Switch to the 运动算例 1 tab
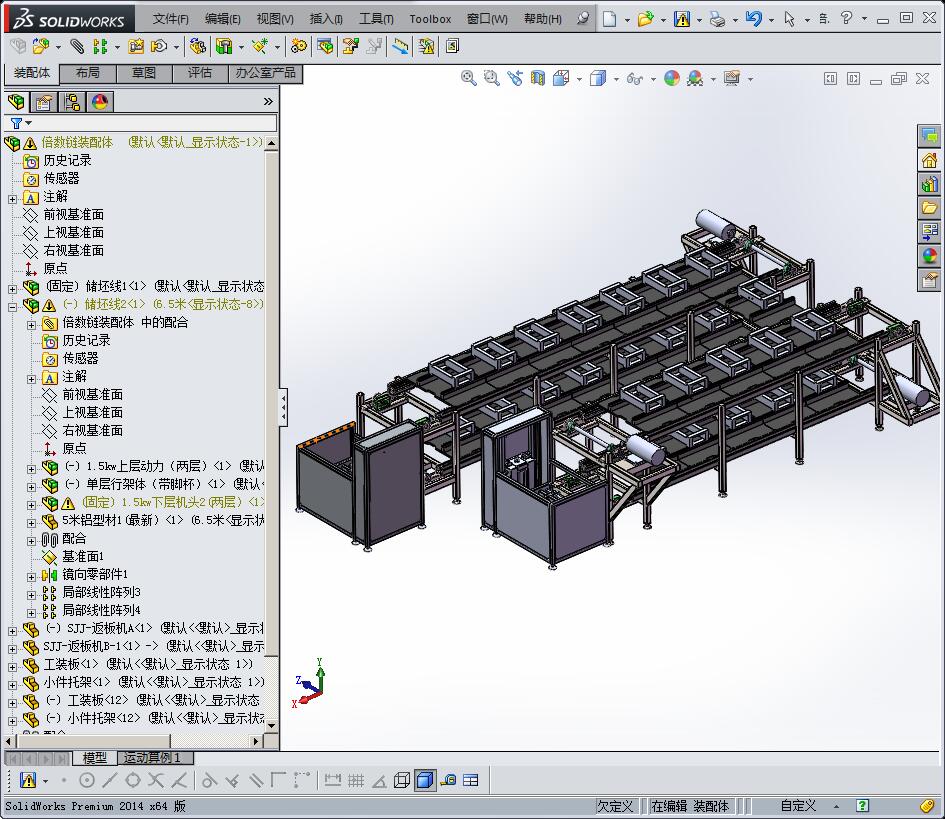This screenshot has height=819, width=945. click(x=152, y=758)
